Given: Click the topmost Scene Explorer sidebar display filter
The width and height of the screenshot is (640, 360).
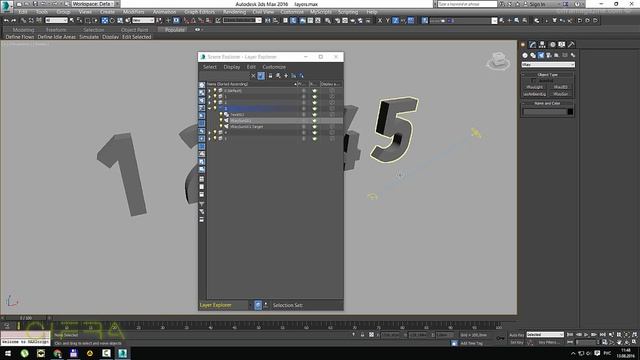Looking at the screenshot, I should click(x=202, y=85).
